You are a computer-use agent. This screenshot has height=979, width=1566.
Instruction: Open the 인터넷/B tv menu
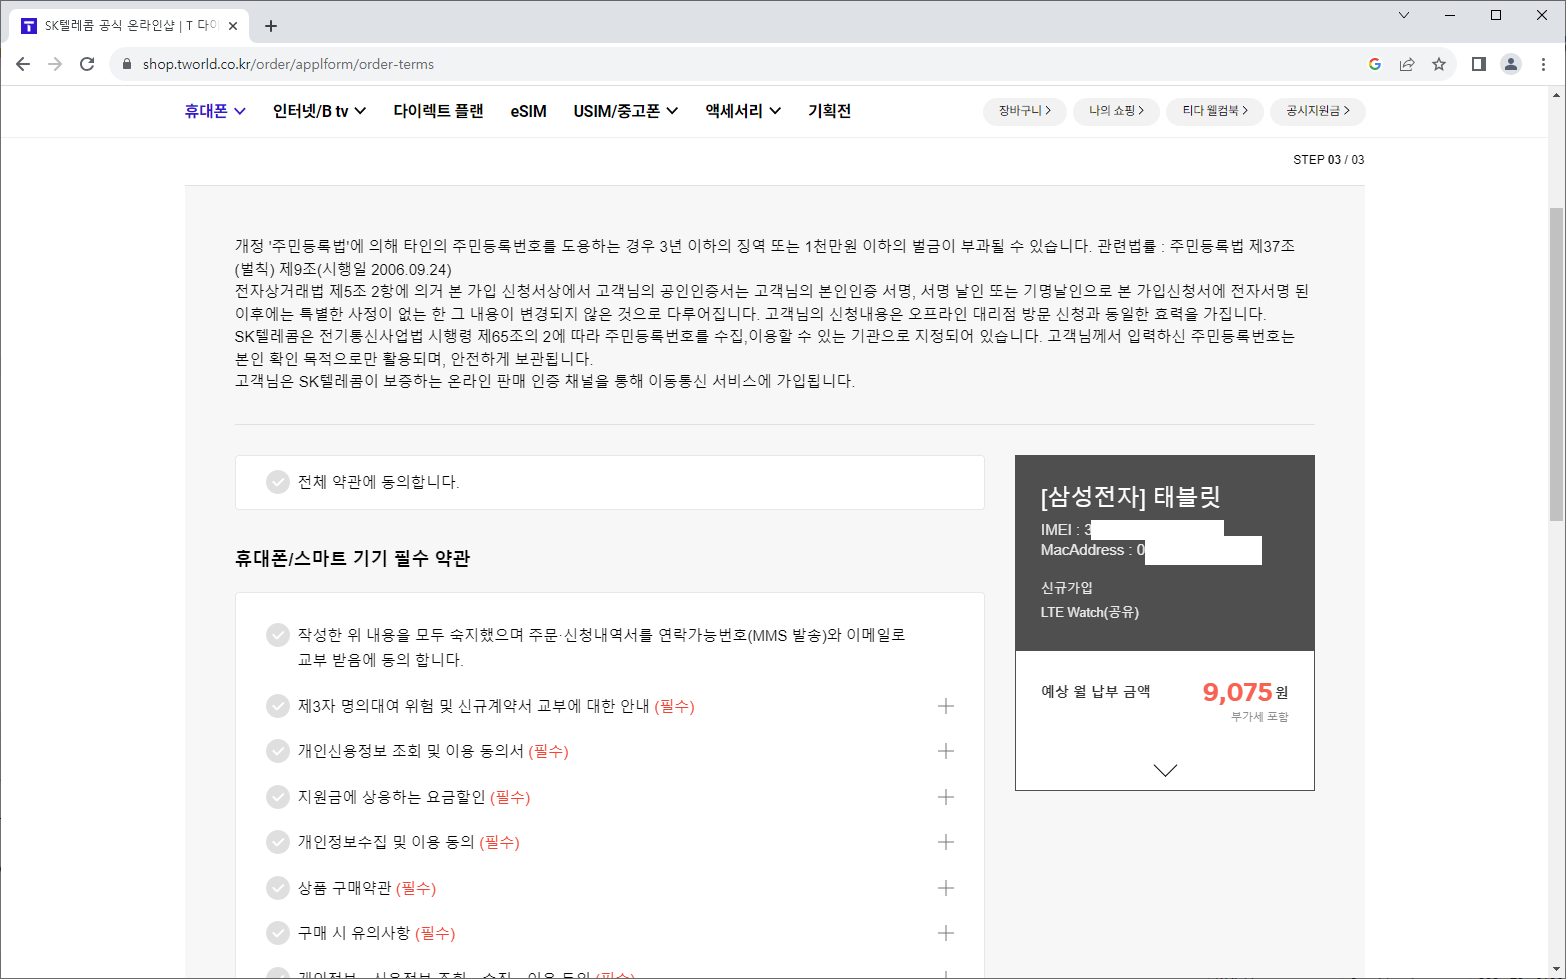320,111
